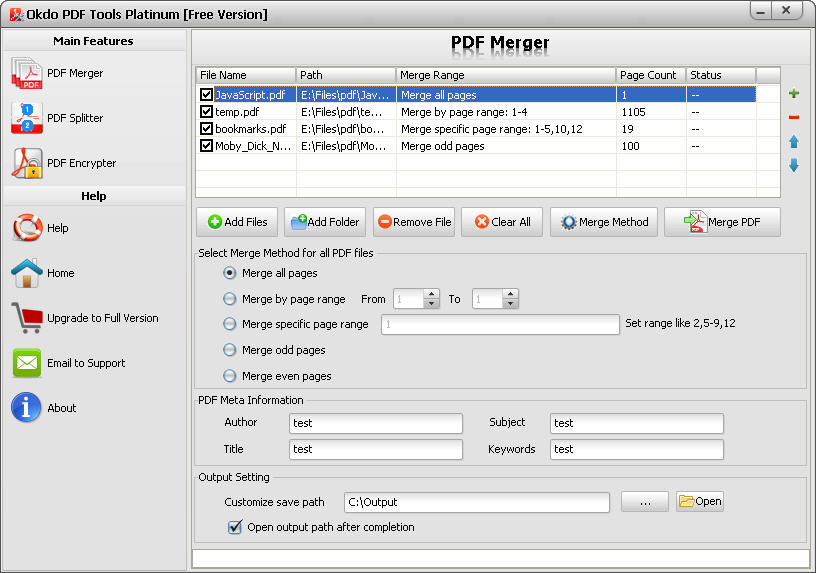Click Add Files button
Image resolution: width=816 pixels, height=573 pixels.
click(x=237, y=222)
